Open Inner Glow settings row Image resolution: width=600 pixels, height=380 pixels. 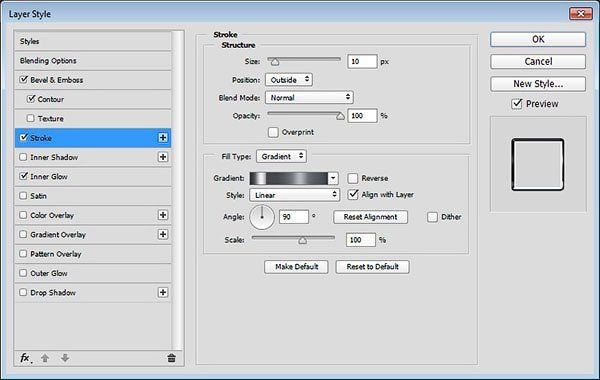pyautogui.click(x=93, y=176)
